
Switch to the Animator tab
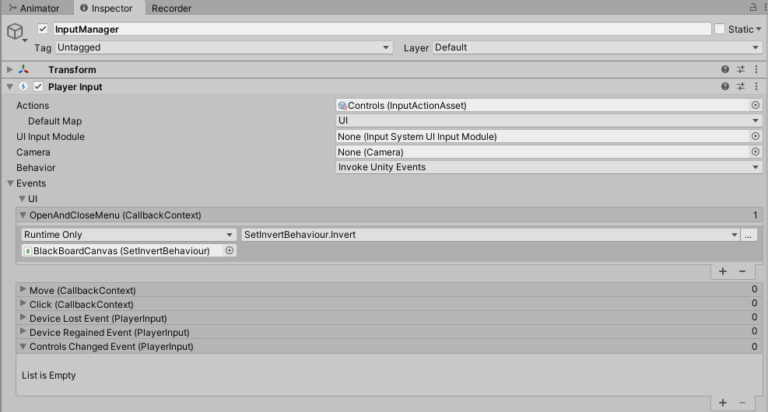point(34,8)
